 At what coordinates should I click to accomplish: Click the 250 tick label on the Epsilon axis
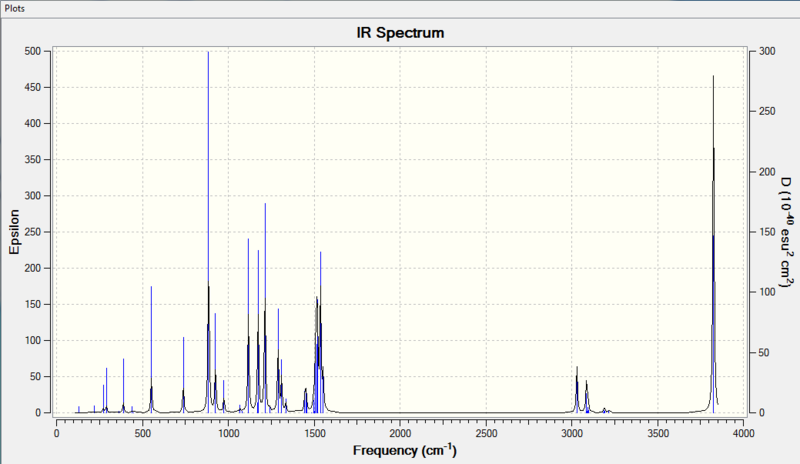[x=32, y=232]
